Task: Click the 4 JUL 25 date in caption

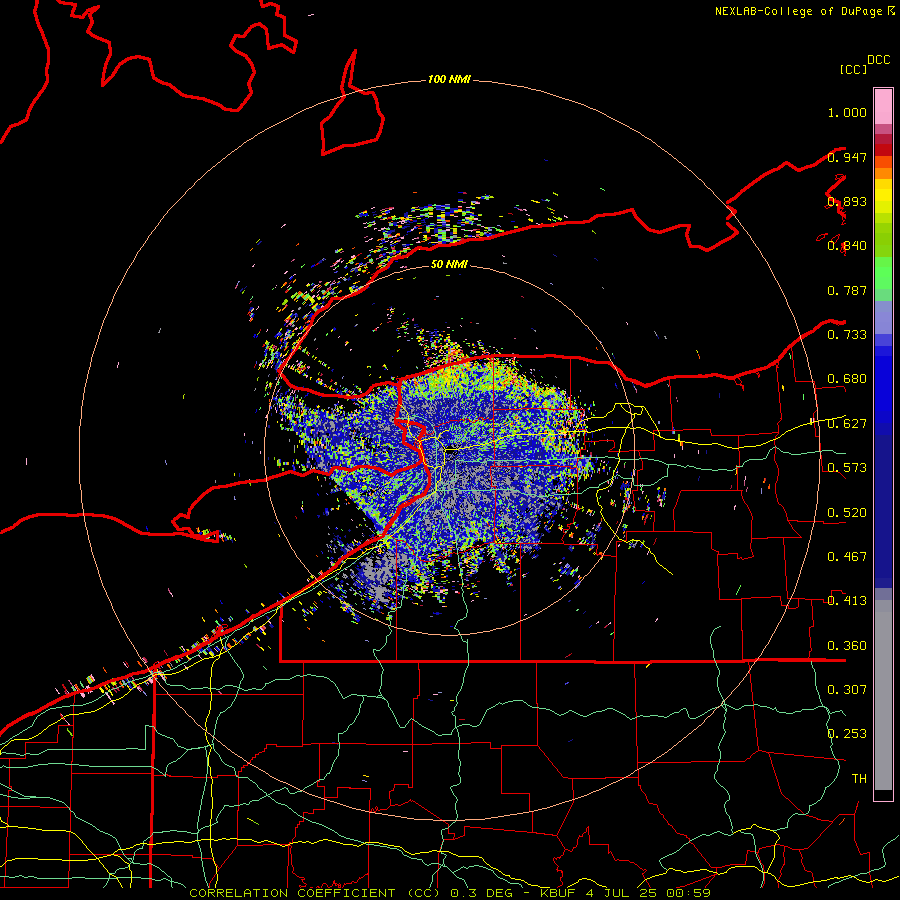Action: point(621,893)
